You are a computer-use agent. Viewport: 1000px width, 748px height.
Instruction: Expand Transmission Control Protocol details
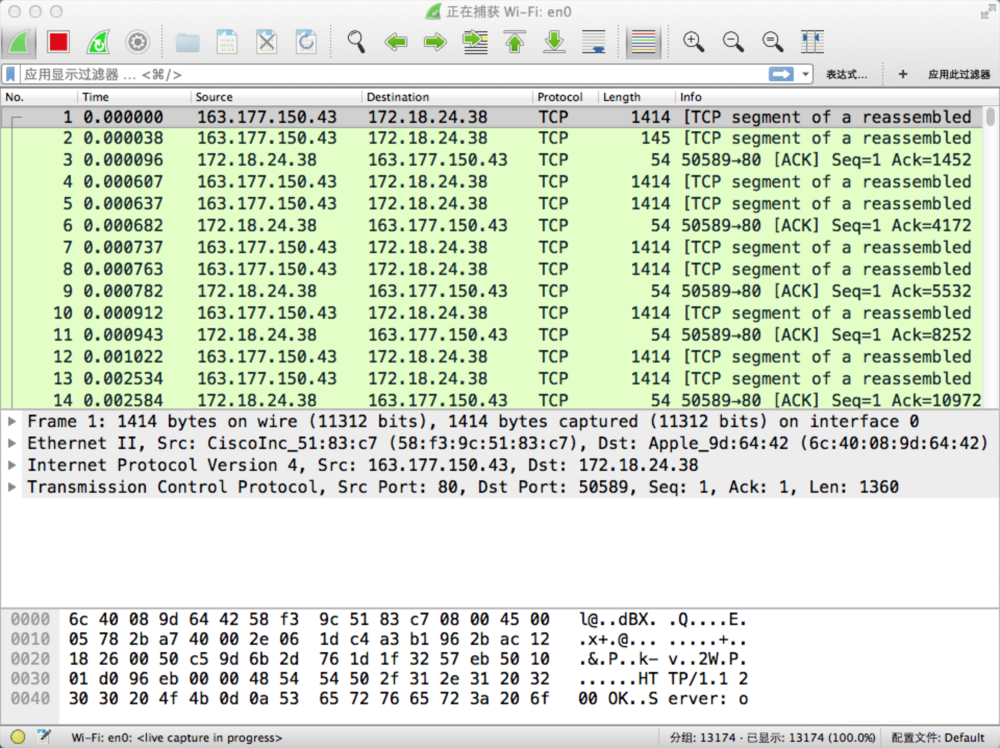(11, 487)
